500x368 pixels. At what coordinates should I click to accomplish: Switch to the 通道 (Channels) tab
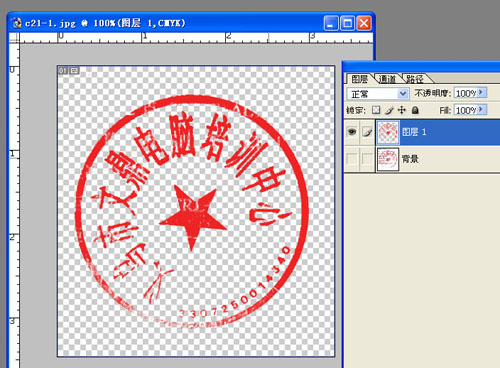387,79
